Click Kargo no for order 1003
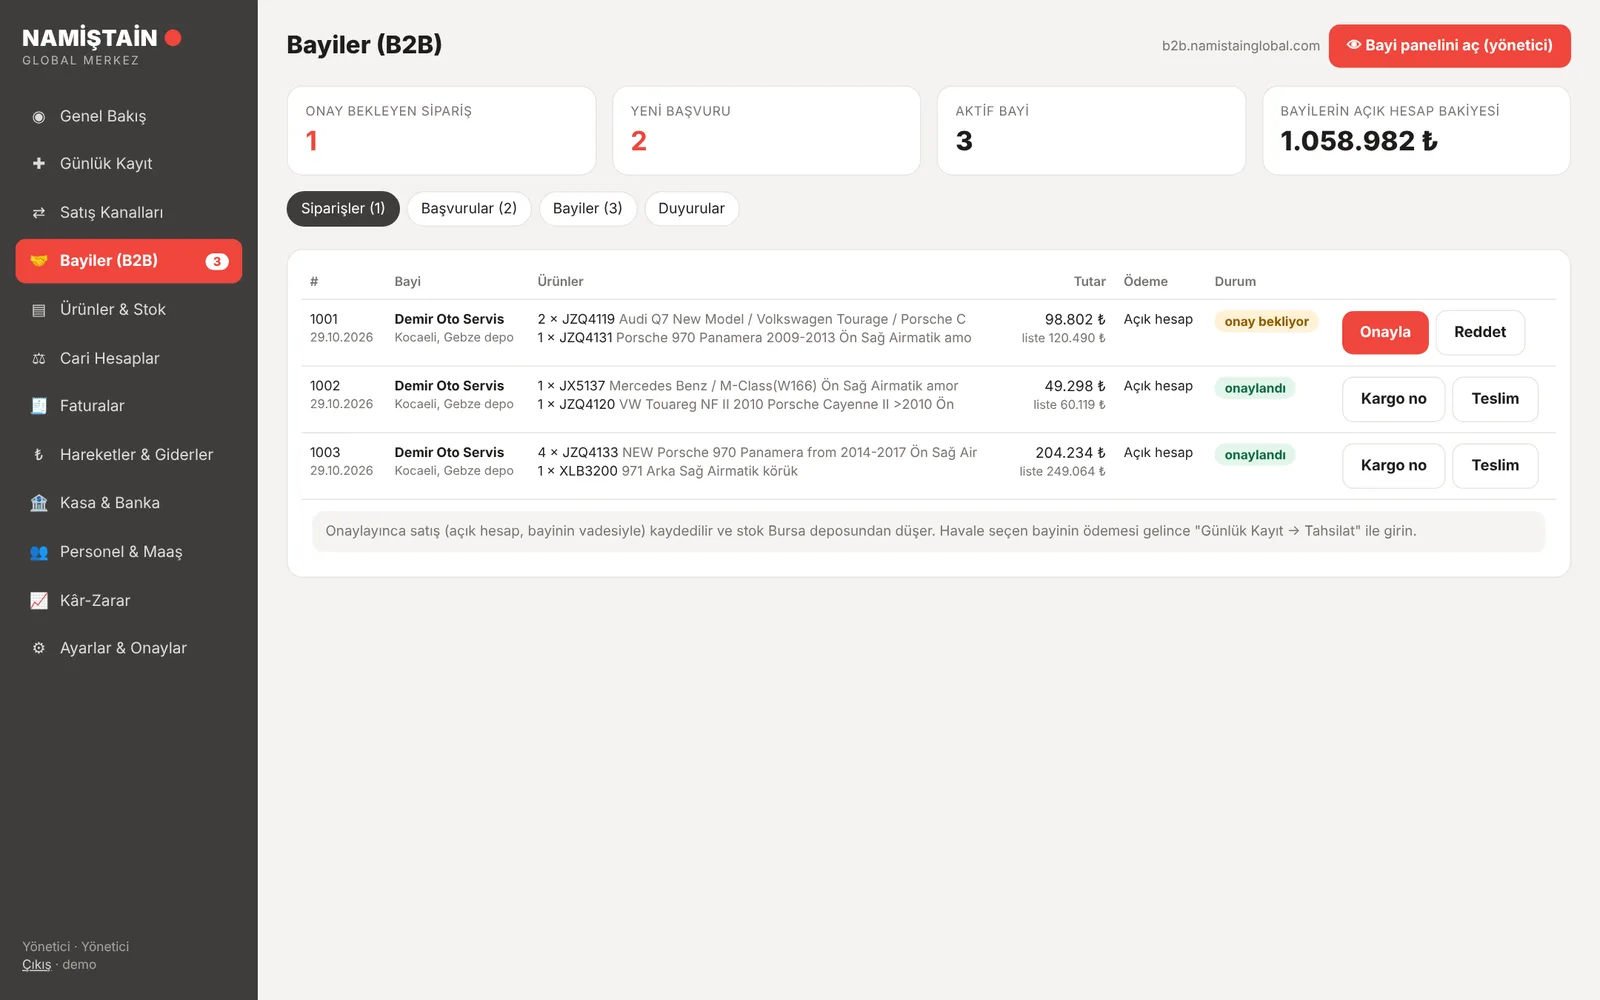 tap(1393, 466)
